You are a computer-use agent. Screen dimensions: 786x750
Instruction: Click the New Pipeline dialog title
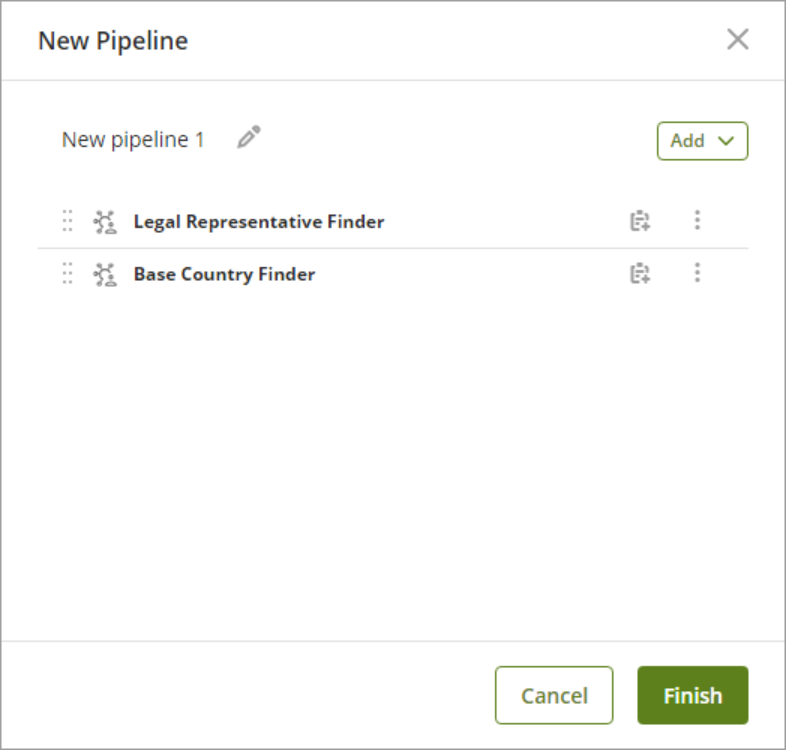113,41
